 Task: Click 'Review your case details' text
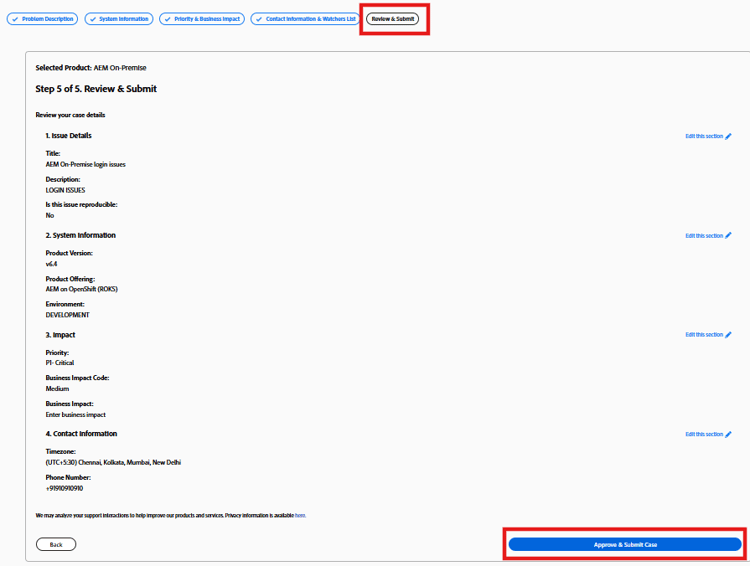pyautogui.click(x=70, y=115)
